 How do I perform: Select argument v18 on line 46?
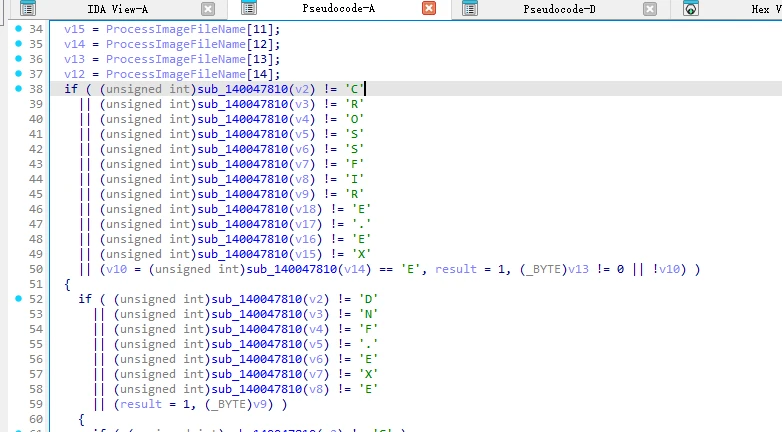click(306, 209)
